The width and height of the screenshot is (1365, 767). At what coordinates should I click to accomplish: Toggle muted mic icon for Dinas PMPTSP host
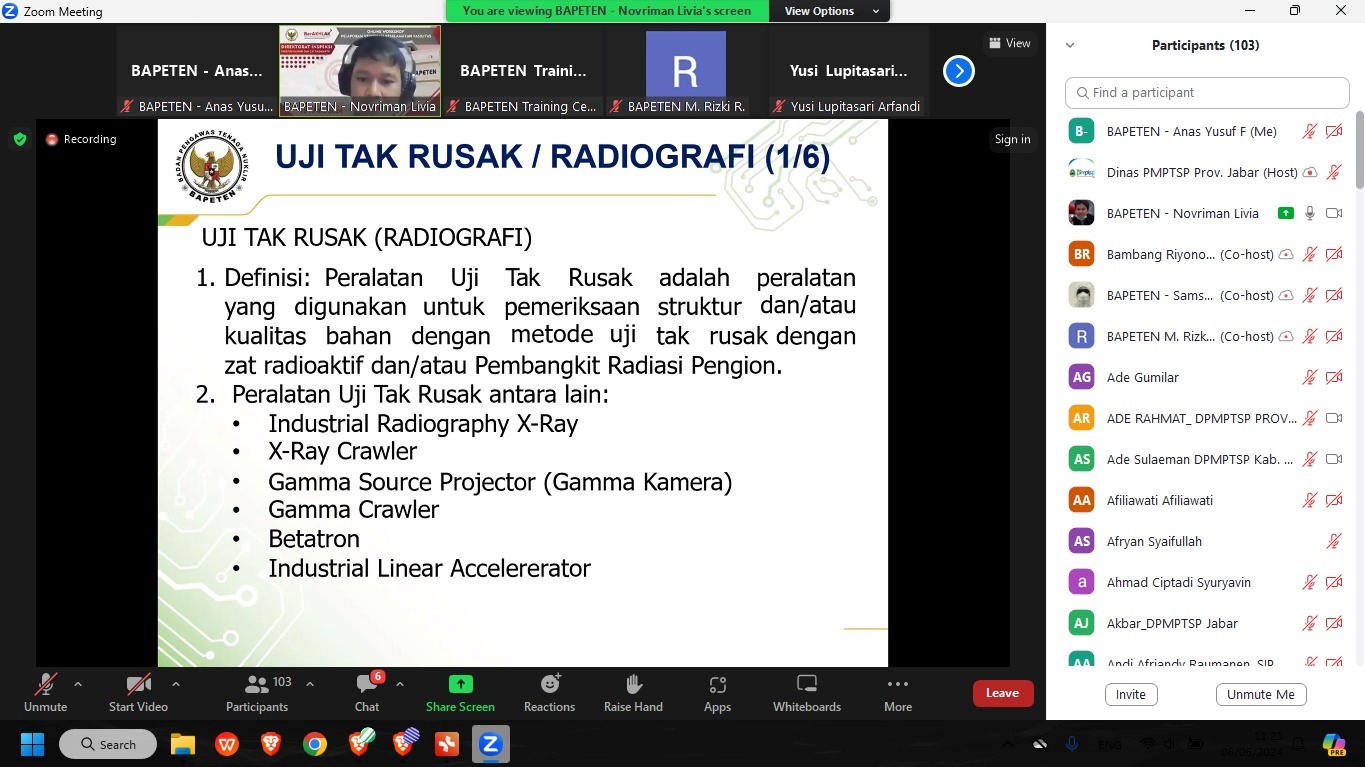click(x=1333, y=172)
